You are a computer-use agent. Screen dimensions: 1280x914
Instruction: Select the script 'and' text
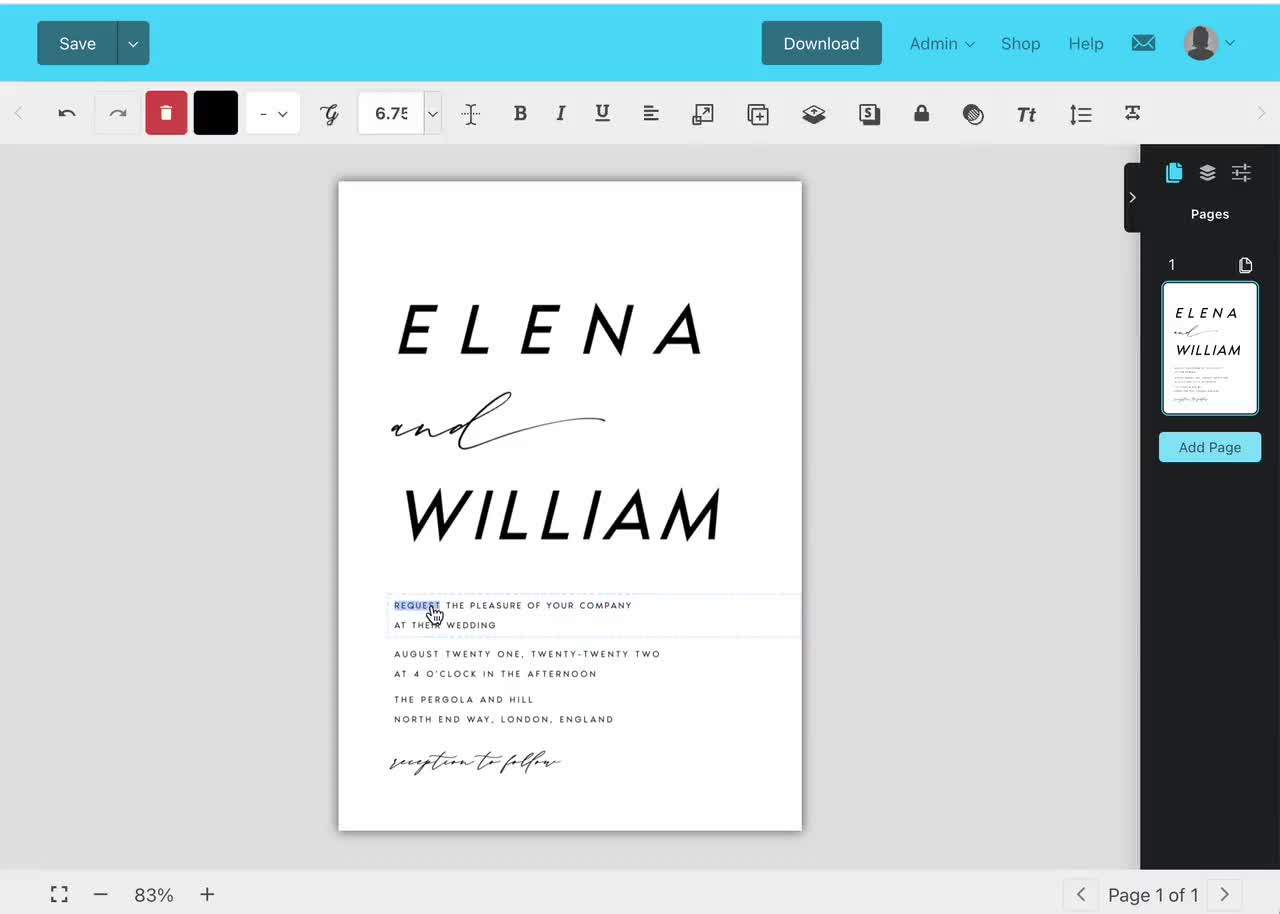point(497,423)
